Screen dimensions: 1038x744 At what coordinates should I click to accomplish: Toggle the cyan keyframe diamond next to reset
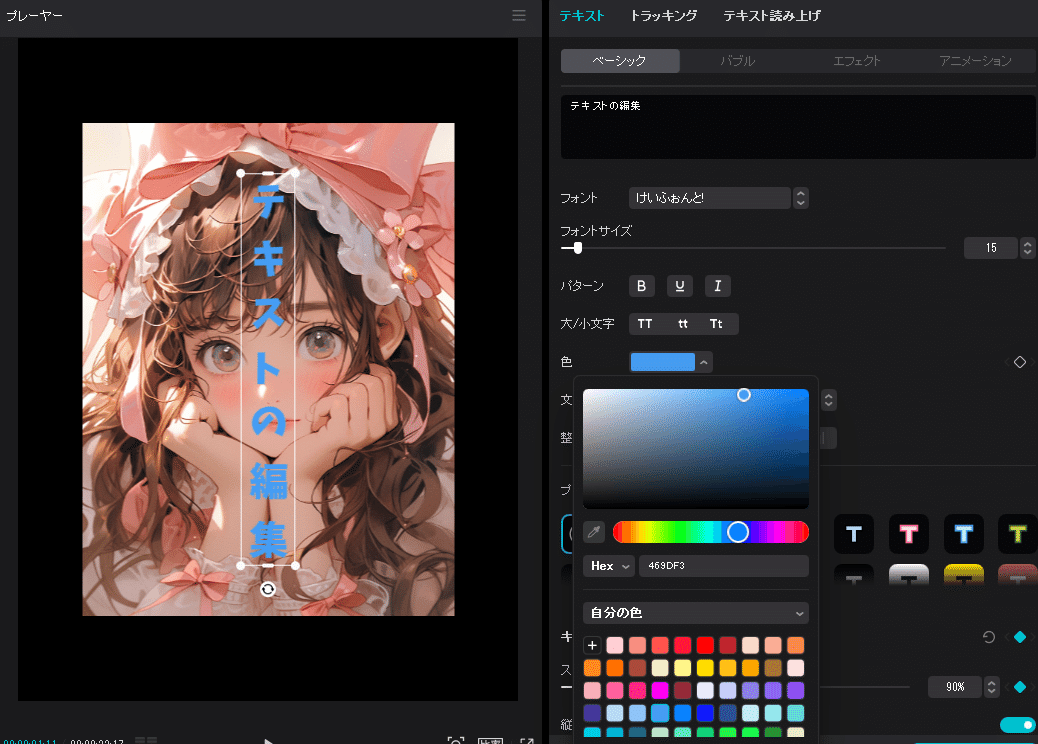pos(1019,637)
